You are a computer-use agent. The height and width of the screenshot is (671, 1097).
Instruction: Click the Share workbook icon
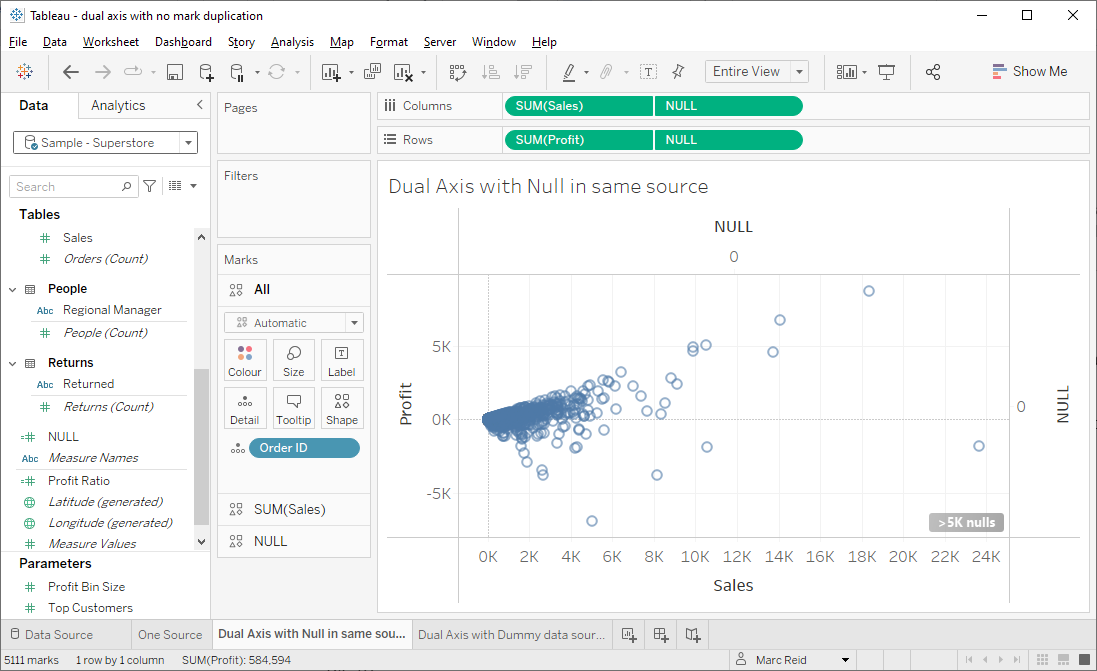tap(933, 72)
